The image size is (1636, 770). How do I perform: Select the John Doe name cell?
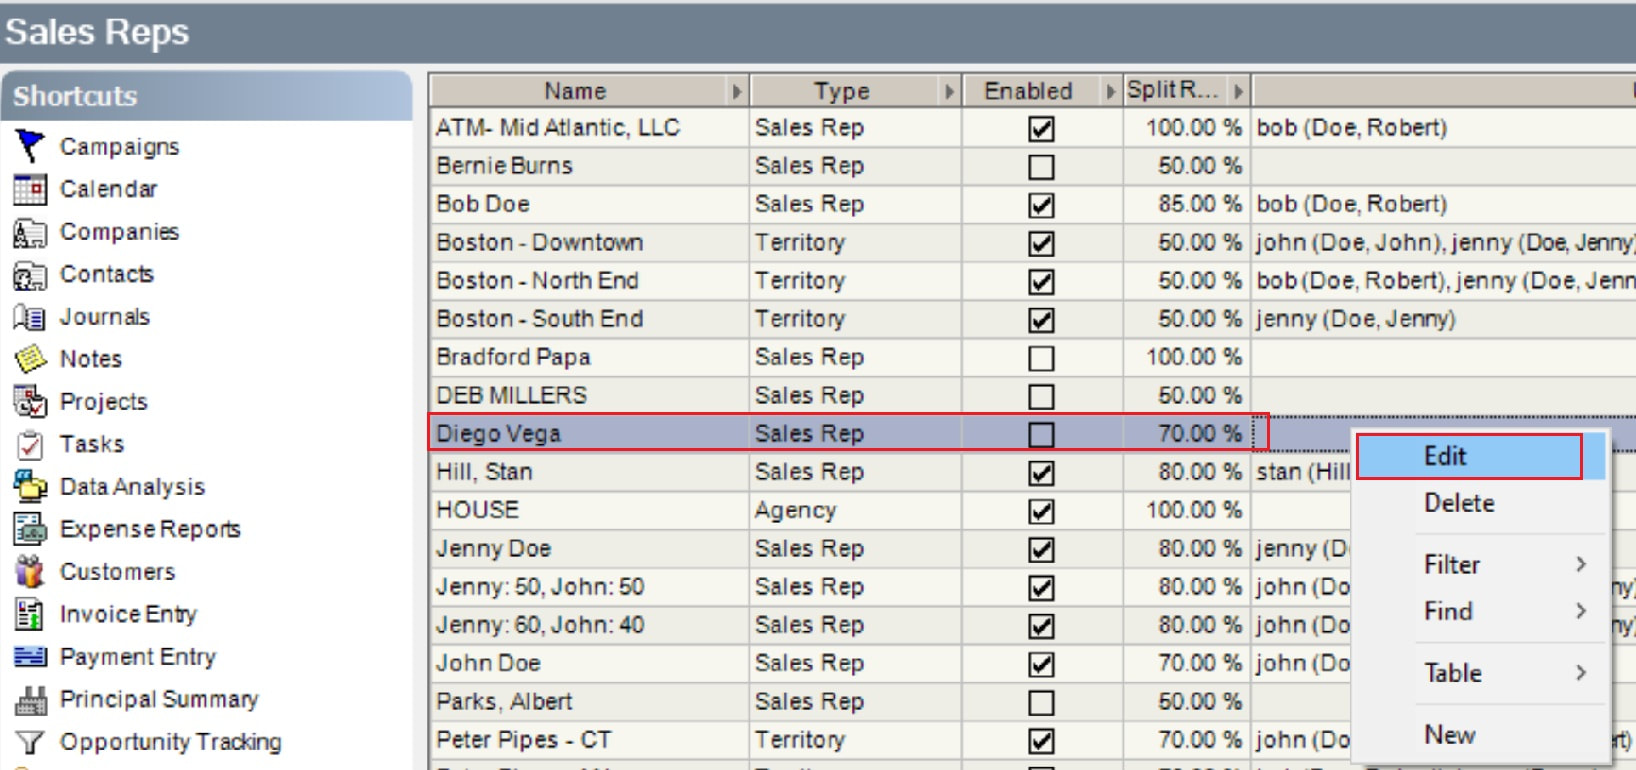point(590,663)
